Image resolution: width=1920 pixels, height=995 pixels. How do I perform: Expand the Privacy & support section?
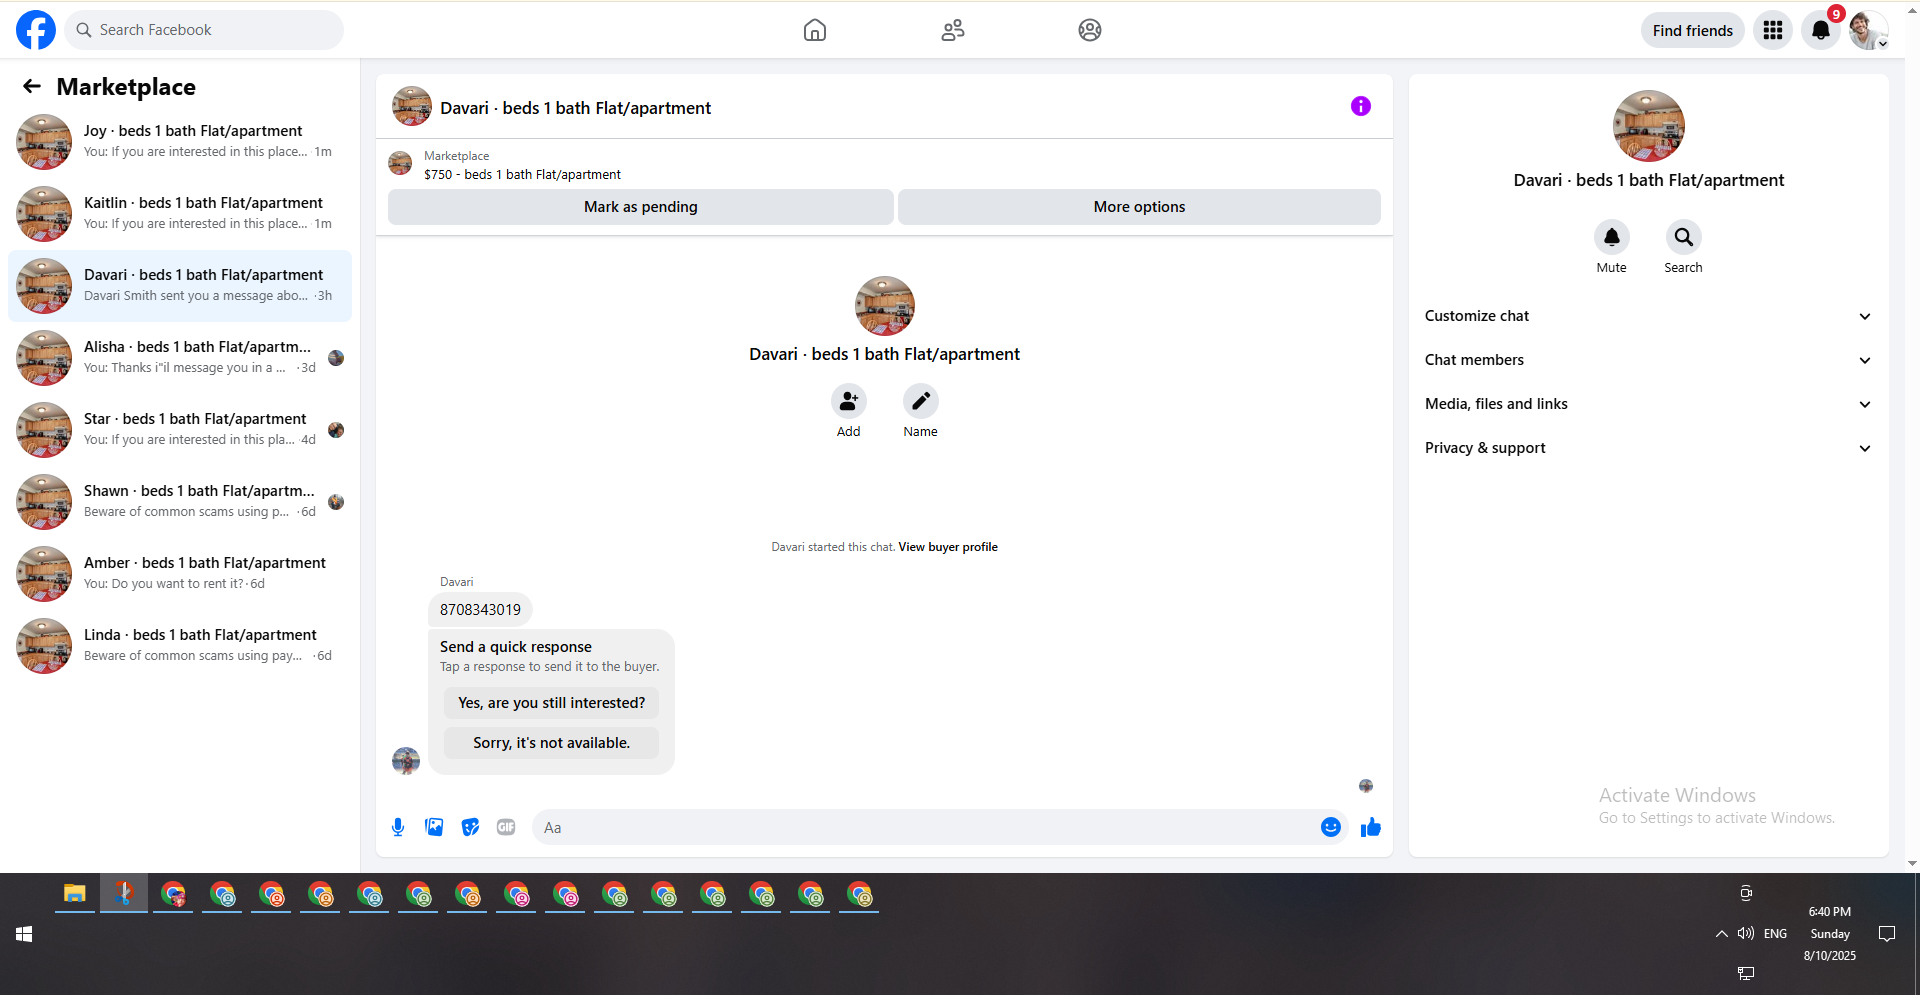point(1649,448)
